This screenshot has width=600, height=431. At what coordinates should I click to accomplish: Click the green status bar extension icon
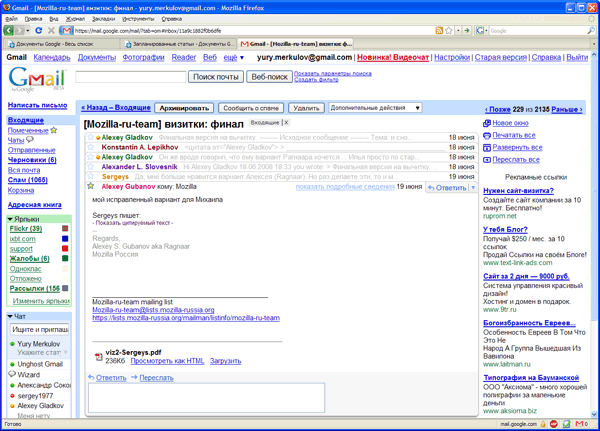(x=567, y=424)
